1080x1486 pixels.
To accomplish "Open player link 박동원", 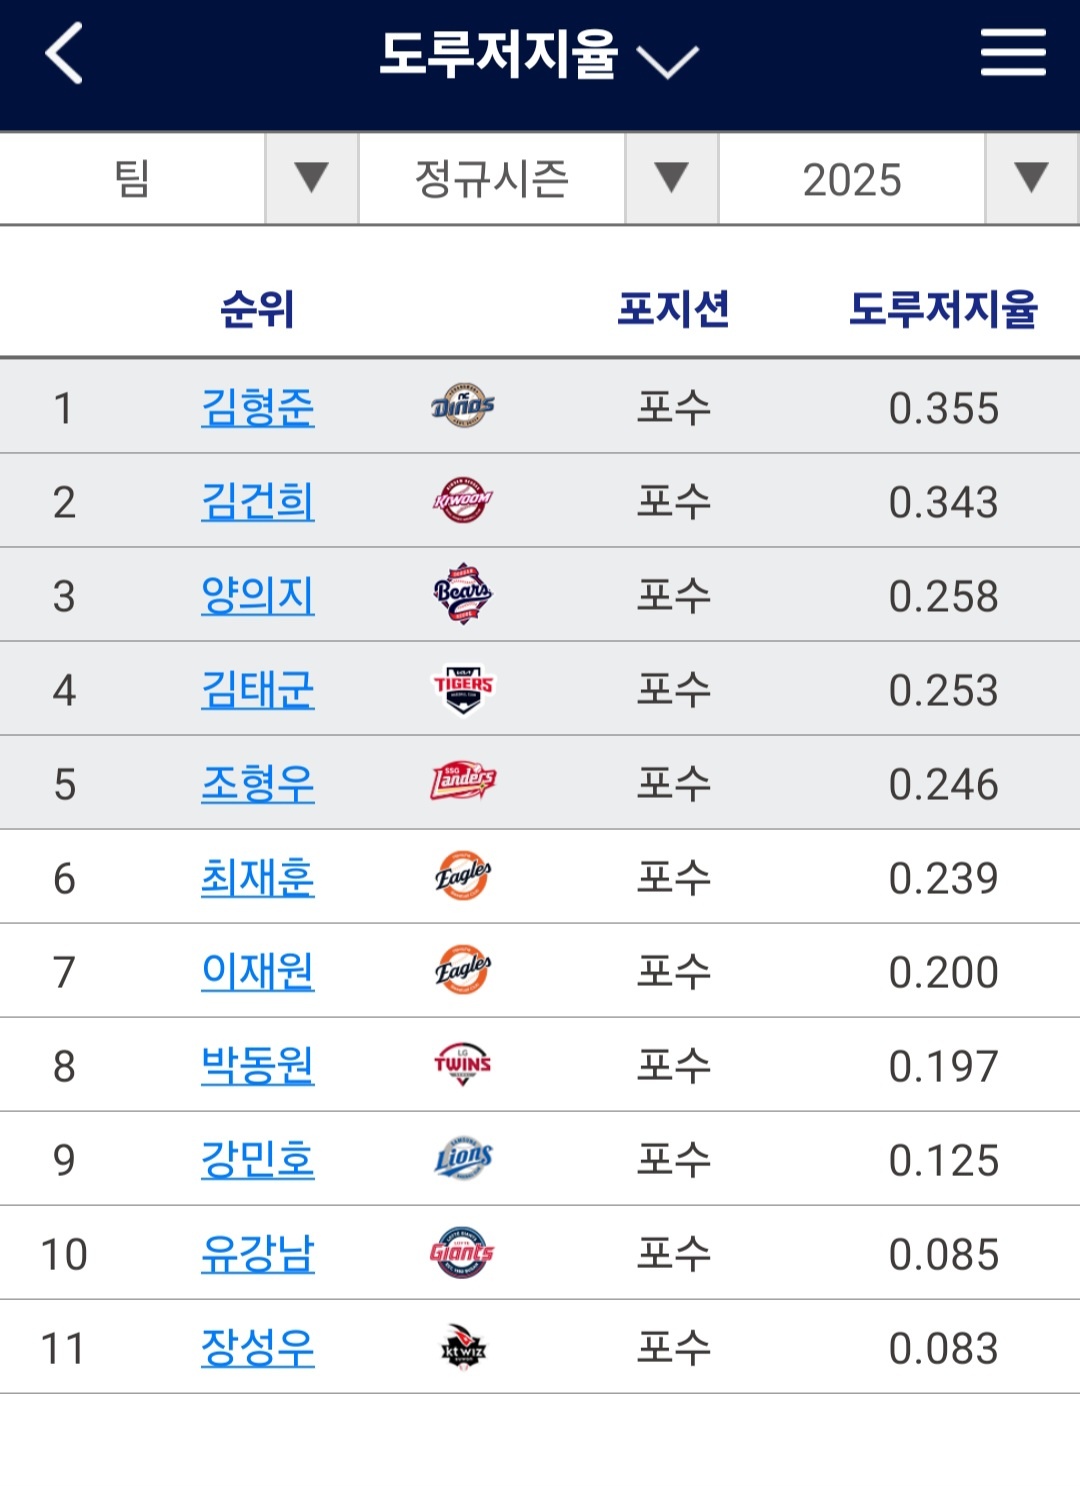I will tap(258, 1065).
